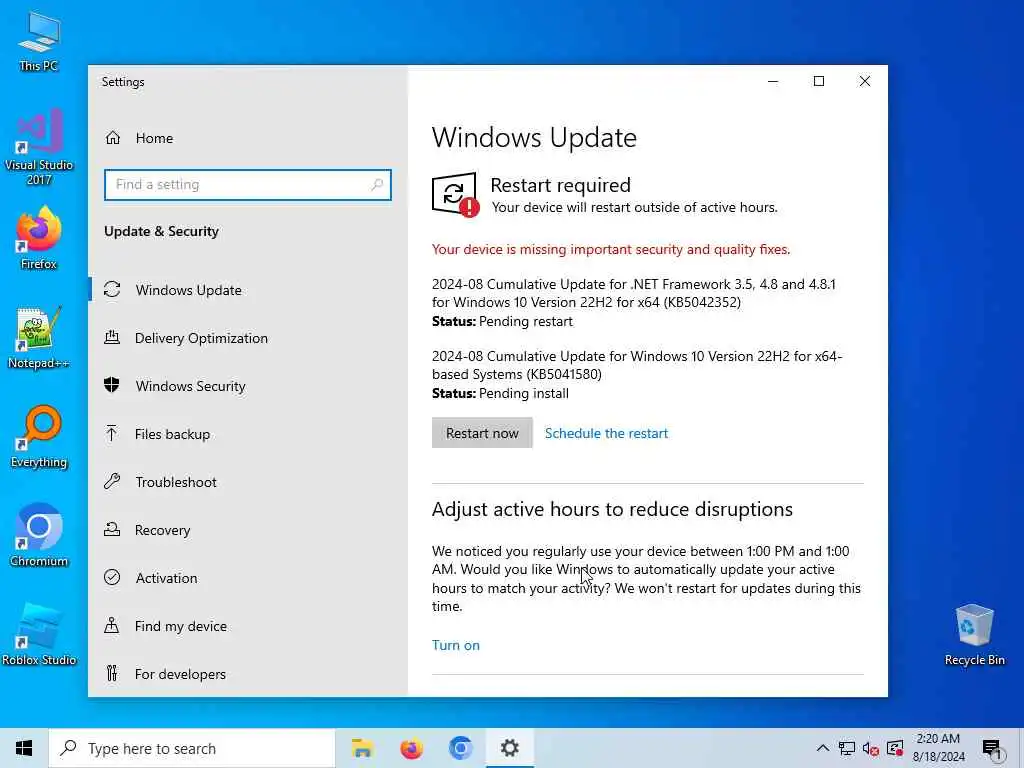Go to the Recovery page

pos(248,530)
